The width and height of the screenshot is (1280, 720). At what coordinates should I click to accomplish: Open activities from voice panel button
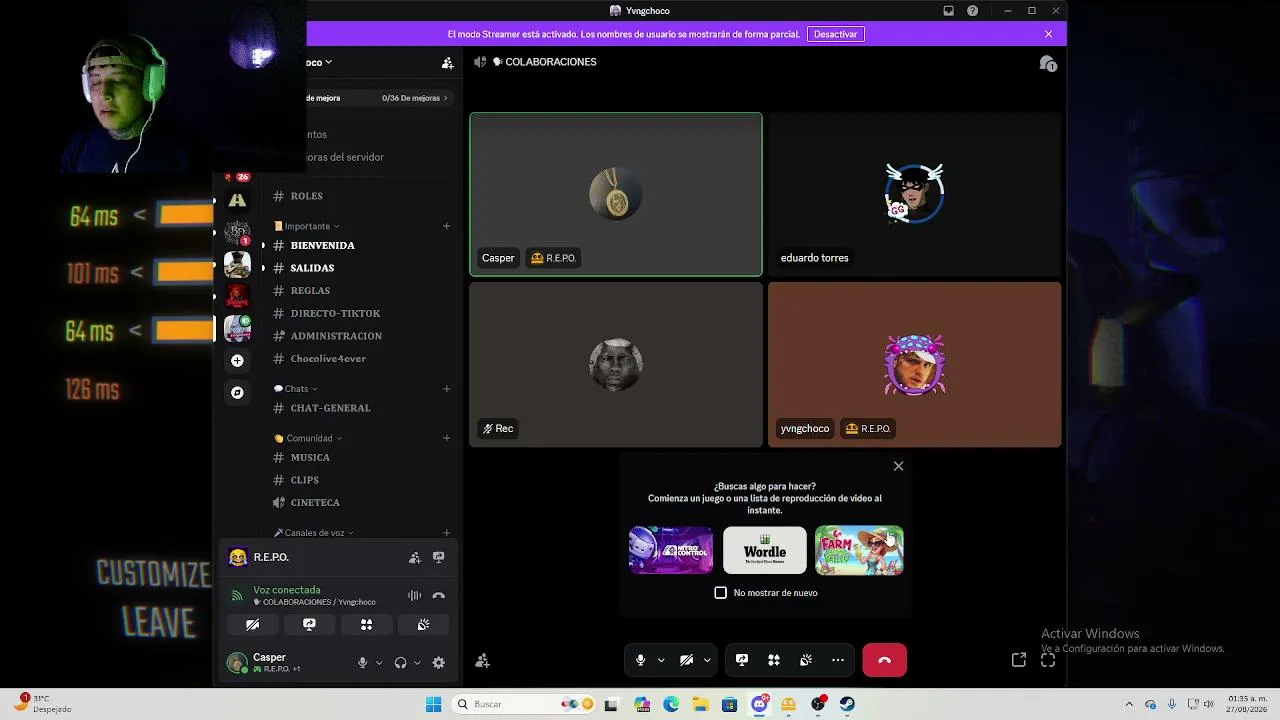[x=366, y=625]
